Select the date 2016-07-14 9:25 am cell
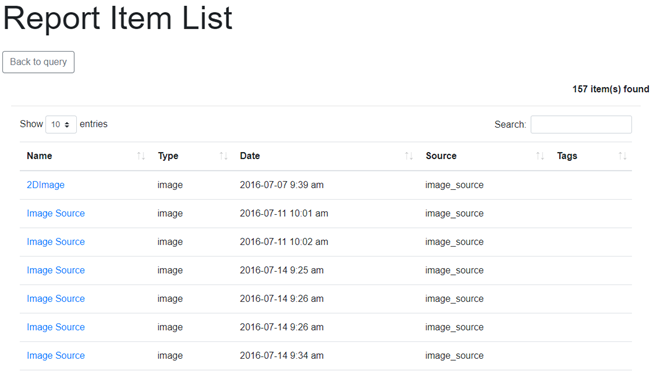Screen dimensions: 650x376 (x=281, y=270)
